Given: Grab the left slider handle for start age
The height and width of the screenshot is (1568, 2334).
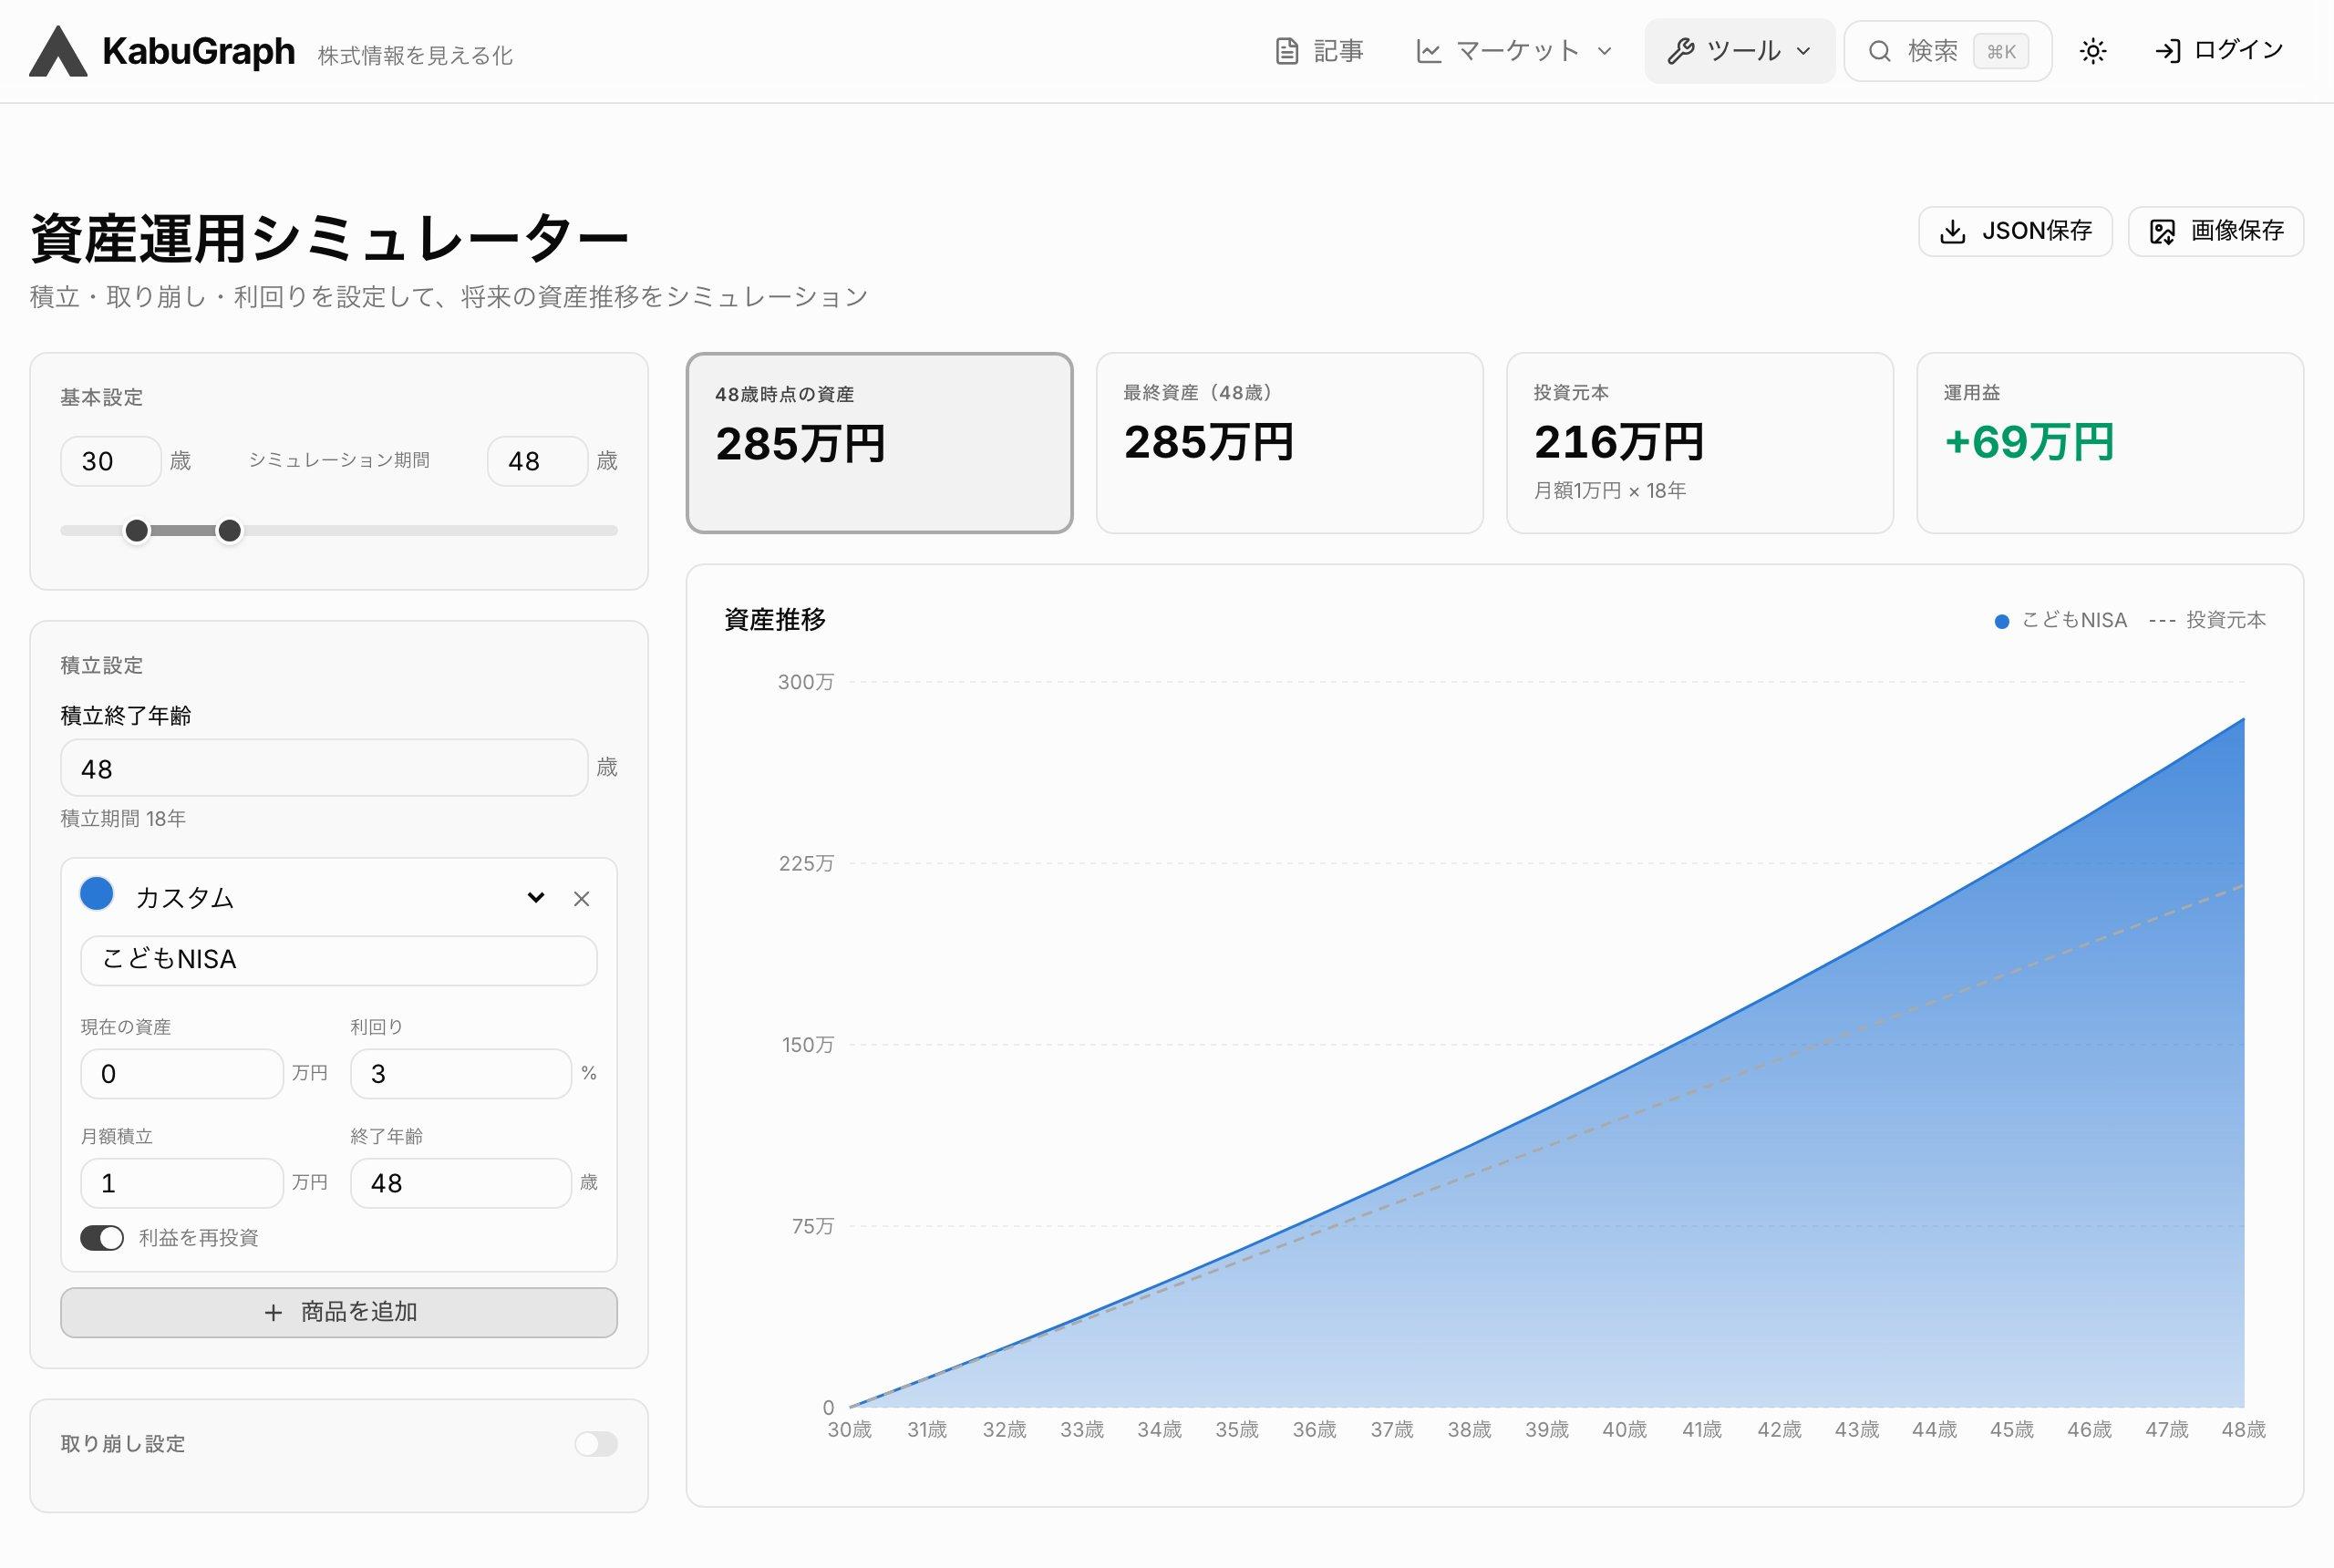Looking at the screenshot, I should (x=137, y=530).
